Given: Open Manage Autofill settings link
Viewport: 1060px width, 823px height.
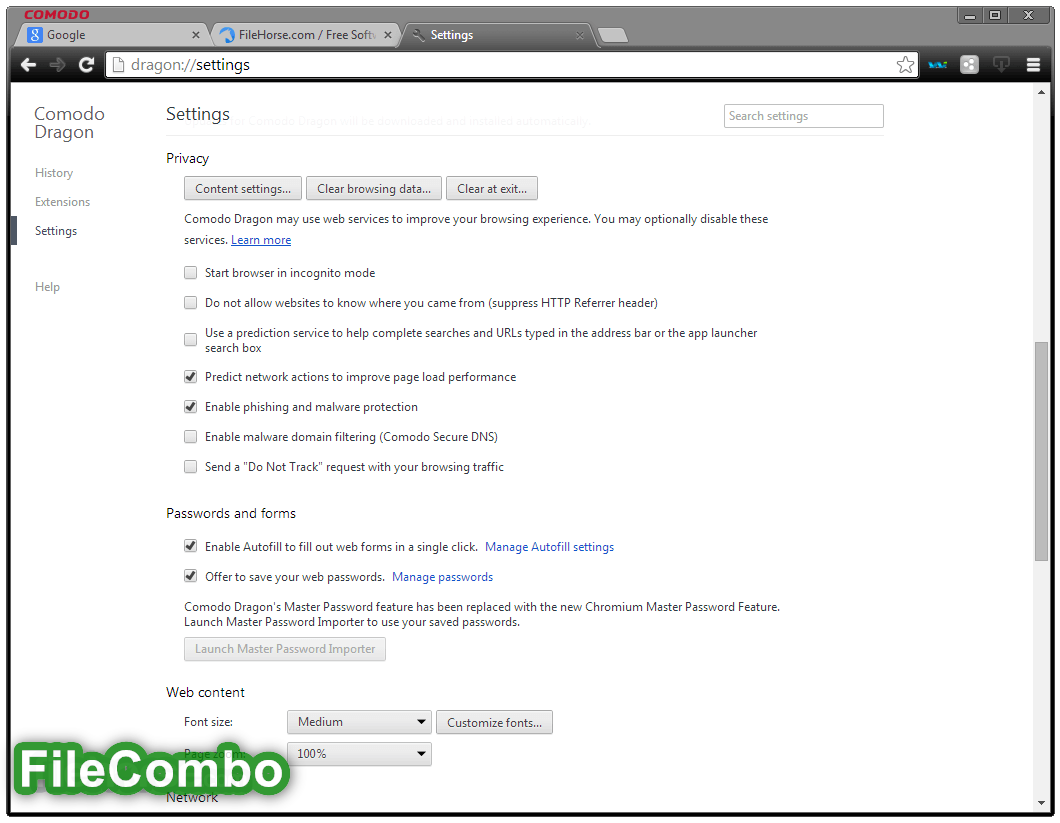Looking at the screenshot, I should (x=550, y=546).
